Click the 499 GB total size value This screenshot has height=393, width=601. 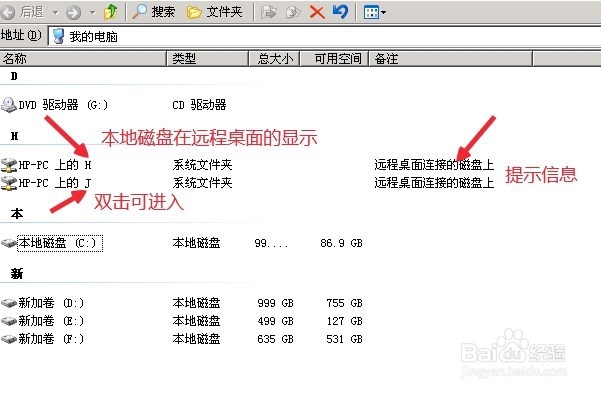[275, 321]
